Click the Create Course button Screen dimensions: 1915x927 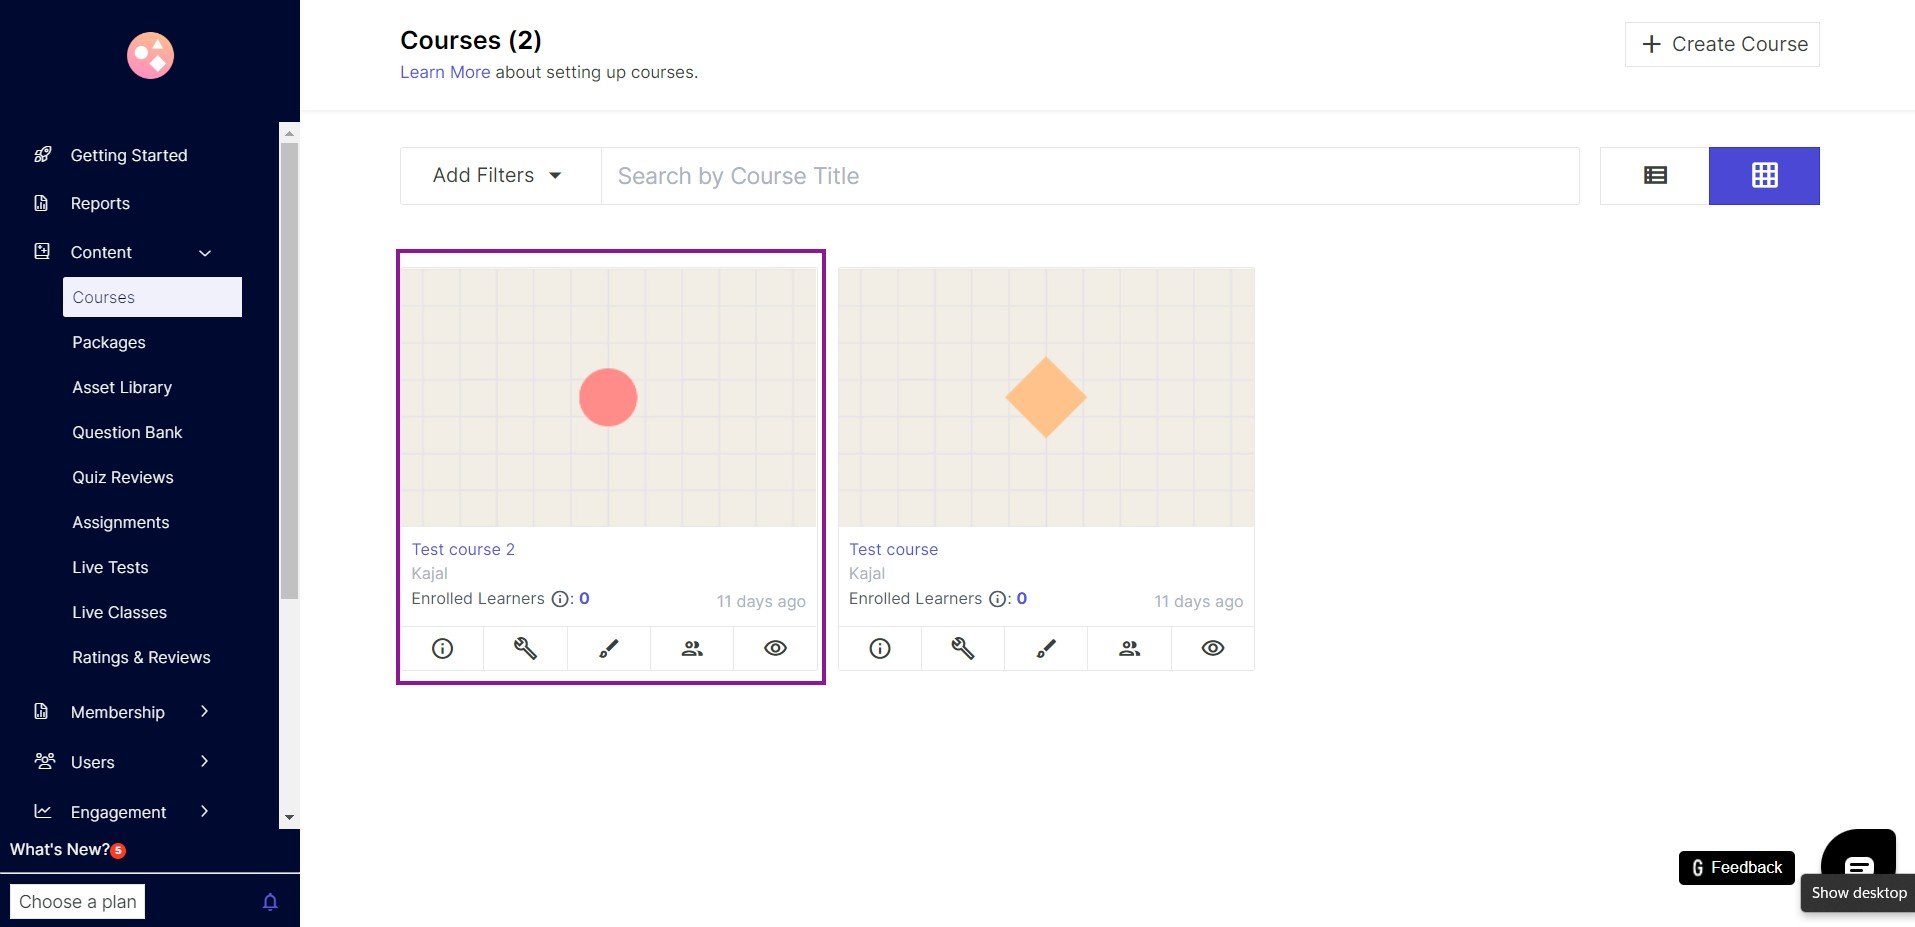(x=1722, y=44)
